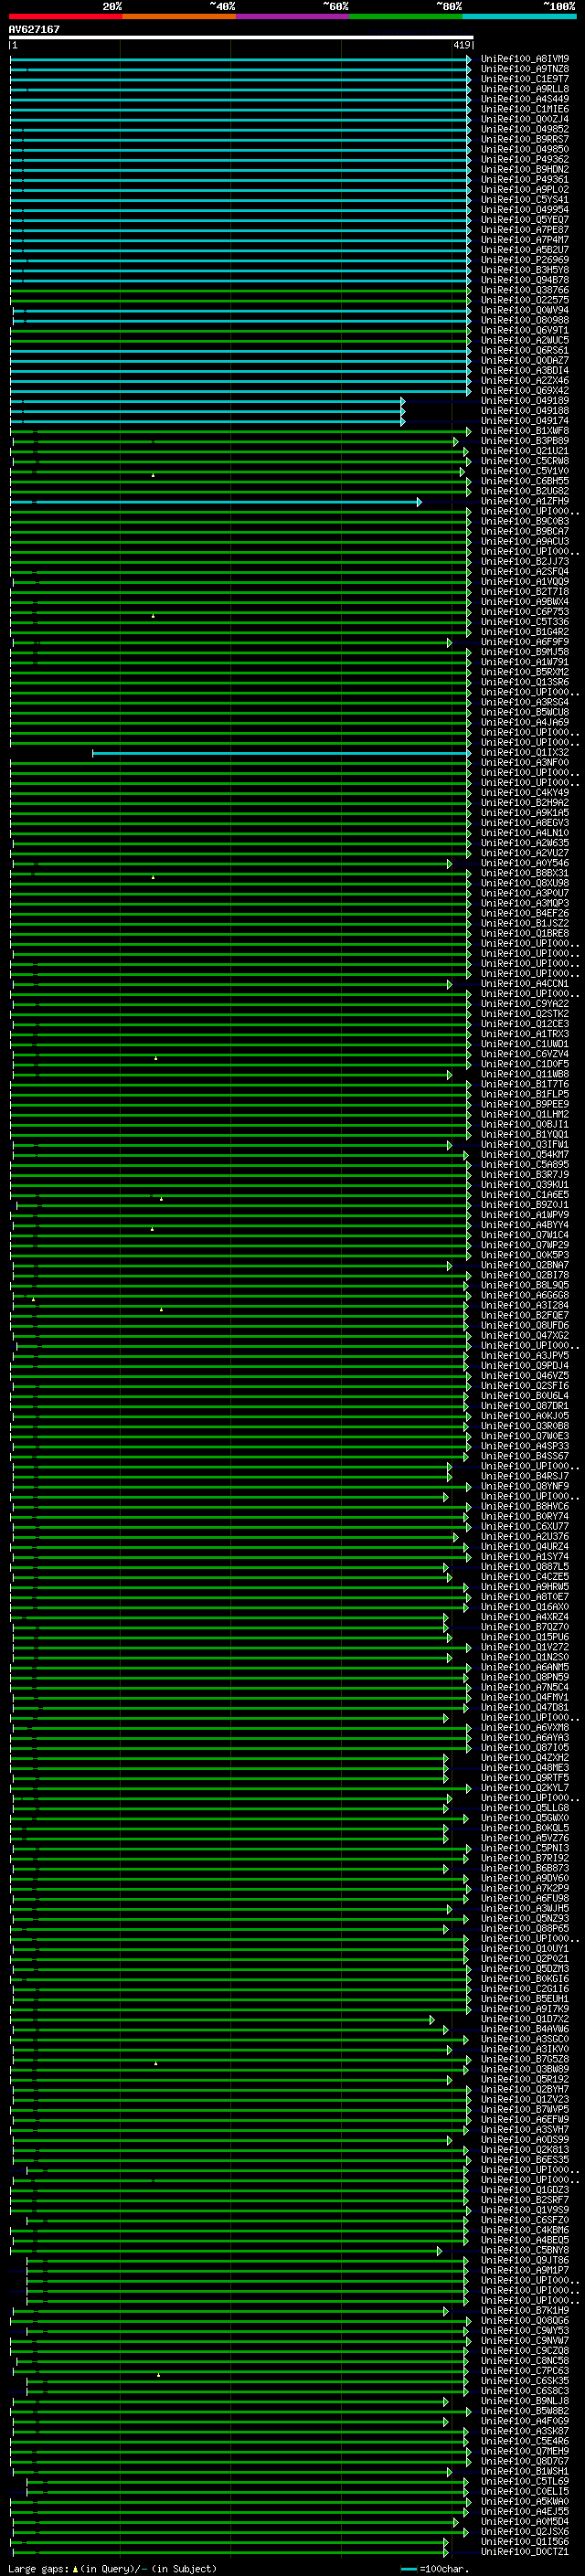
Task: Click the cyan alignment bar of Q1IX32
Action: tap(281, 753)
